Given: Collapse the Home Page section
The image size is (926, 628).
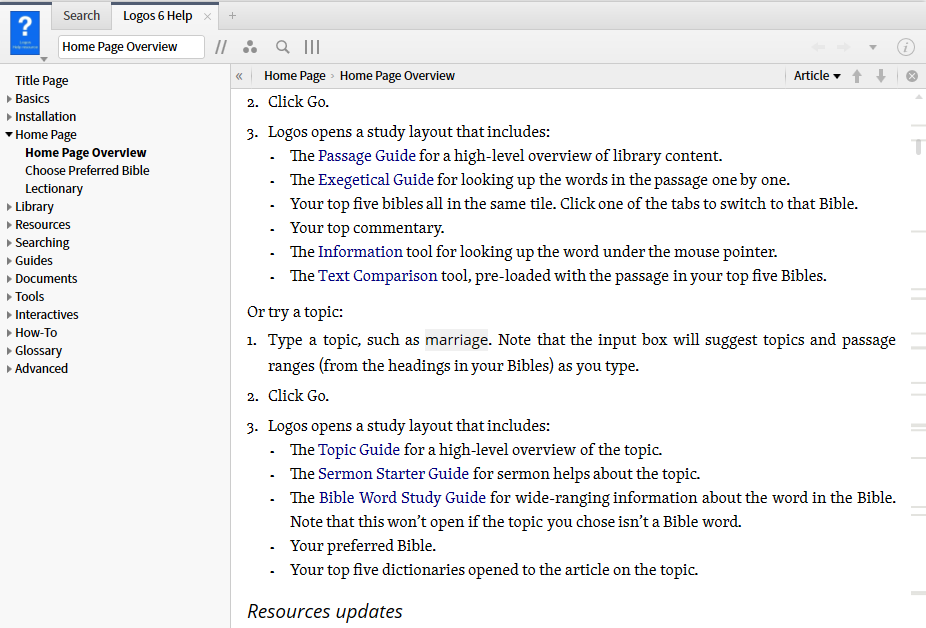Looking at the screenshot, I should point(9,135).
